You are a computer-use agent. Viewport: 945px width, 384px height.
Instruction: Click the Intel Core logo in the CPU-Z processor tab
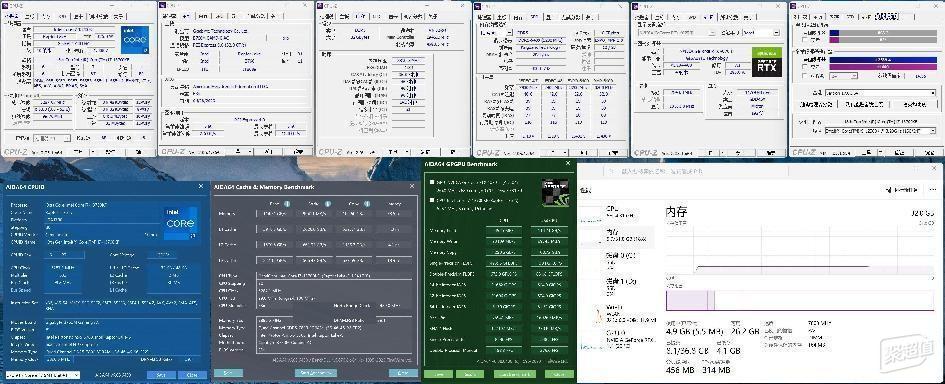(135, 40)
